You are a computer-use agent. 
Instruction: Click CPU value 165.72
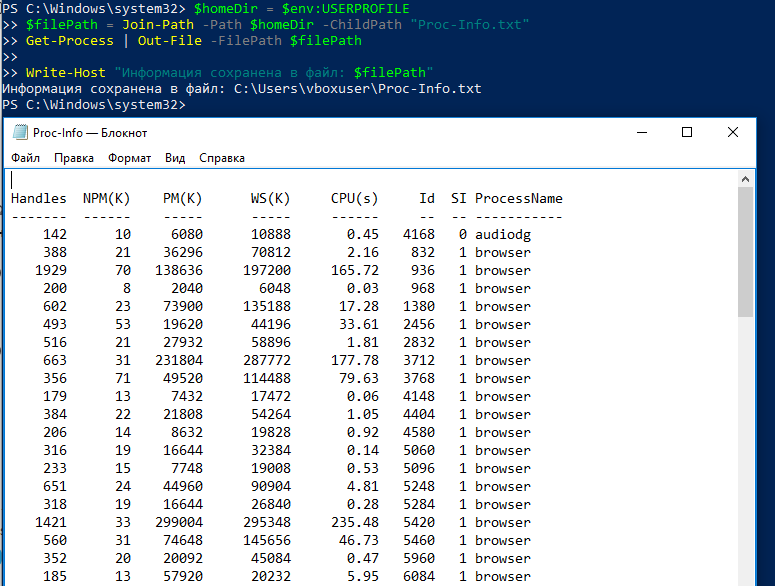click(354, 270)
